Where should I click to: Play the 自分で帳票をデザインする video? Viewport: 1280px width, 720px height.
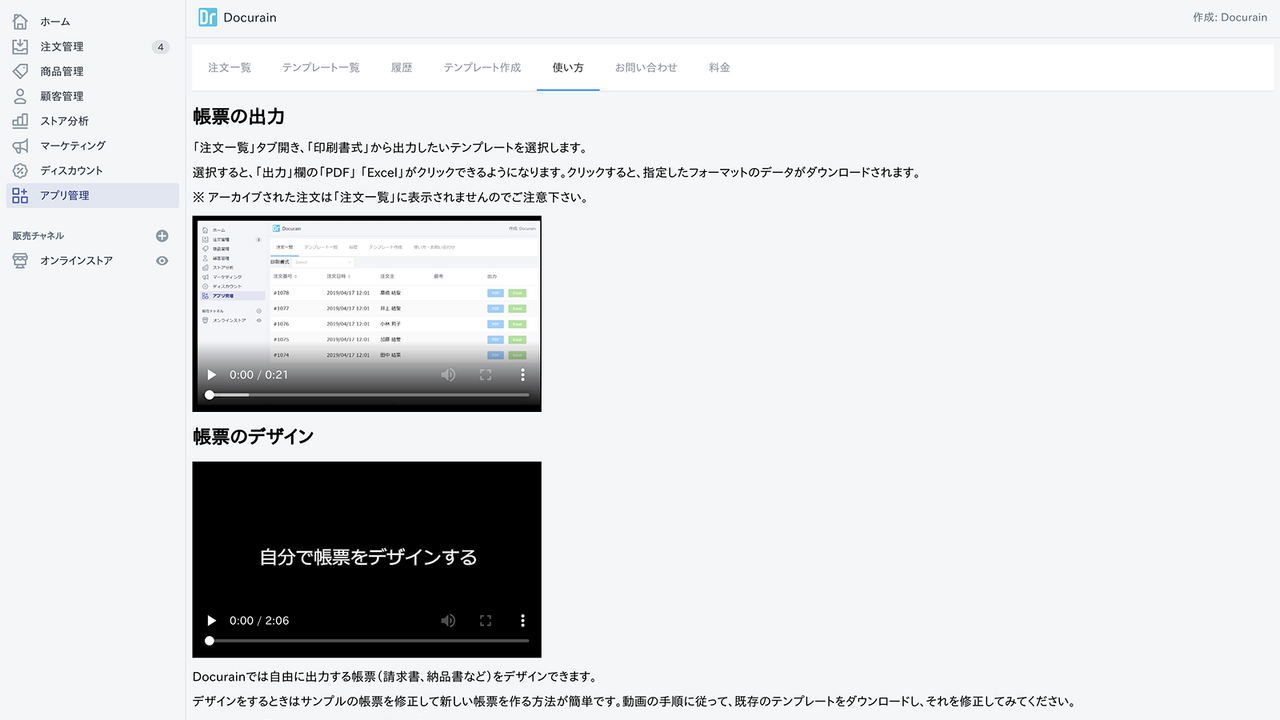211,620
